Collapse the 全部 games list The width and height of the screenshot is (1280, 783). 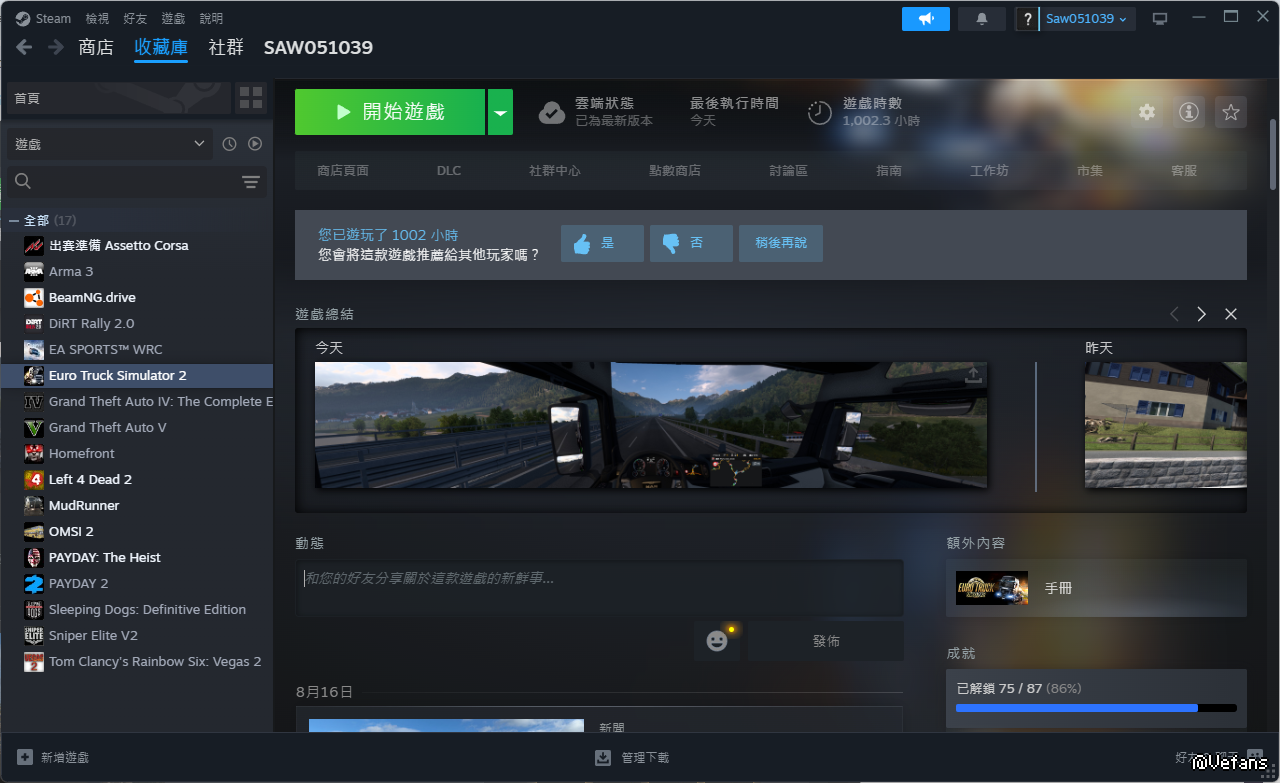tap(13, 220)
